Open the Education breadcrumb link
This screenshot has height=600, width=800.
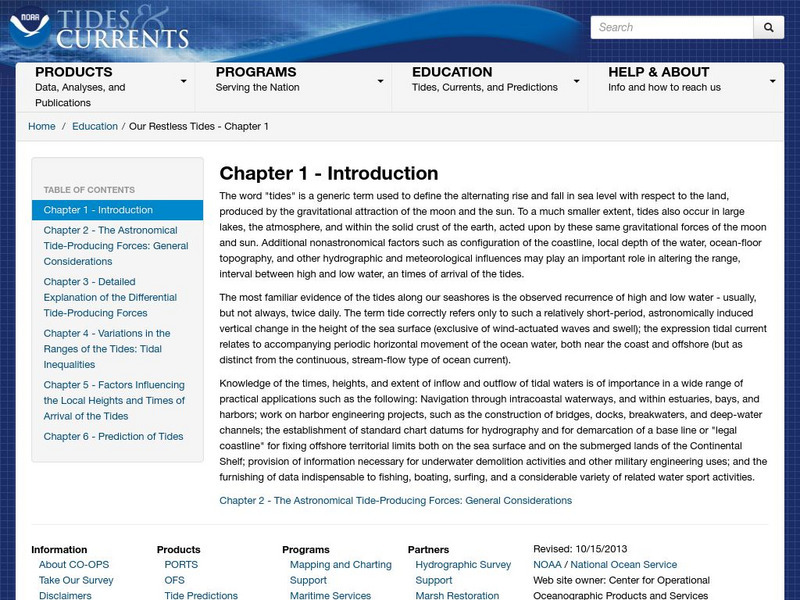tap(95, 127)
